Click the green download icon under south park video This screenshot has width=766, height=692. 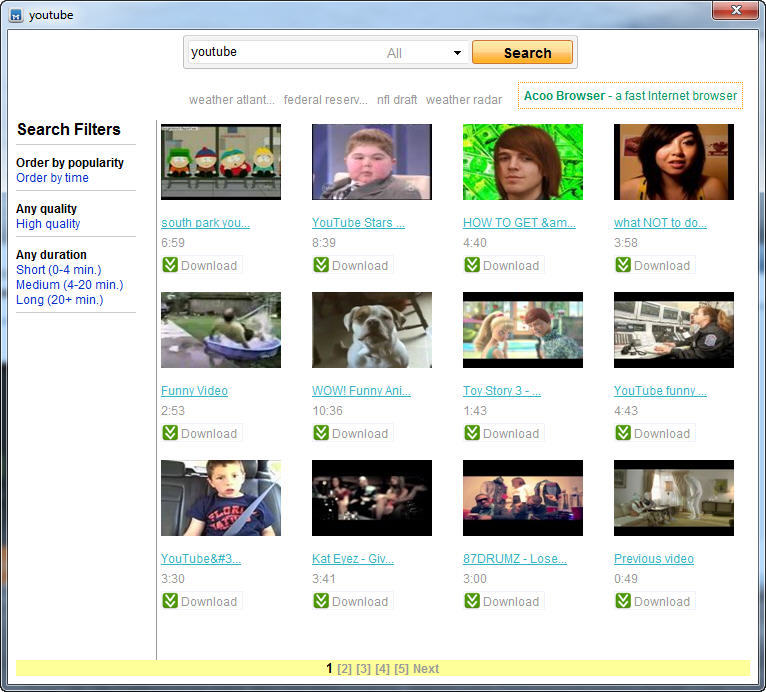click(x=170, y=265)
